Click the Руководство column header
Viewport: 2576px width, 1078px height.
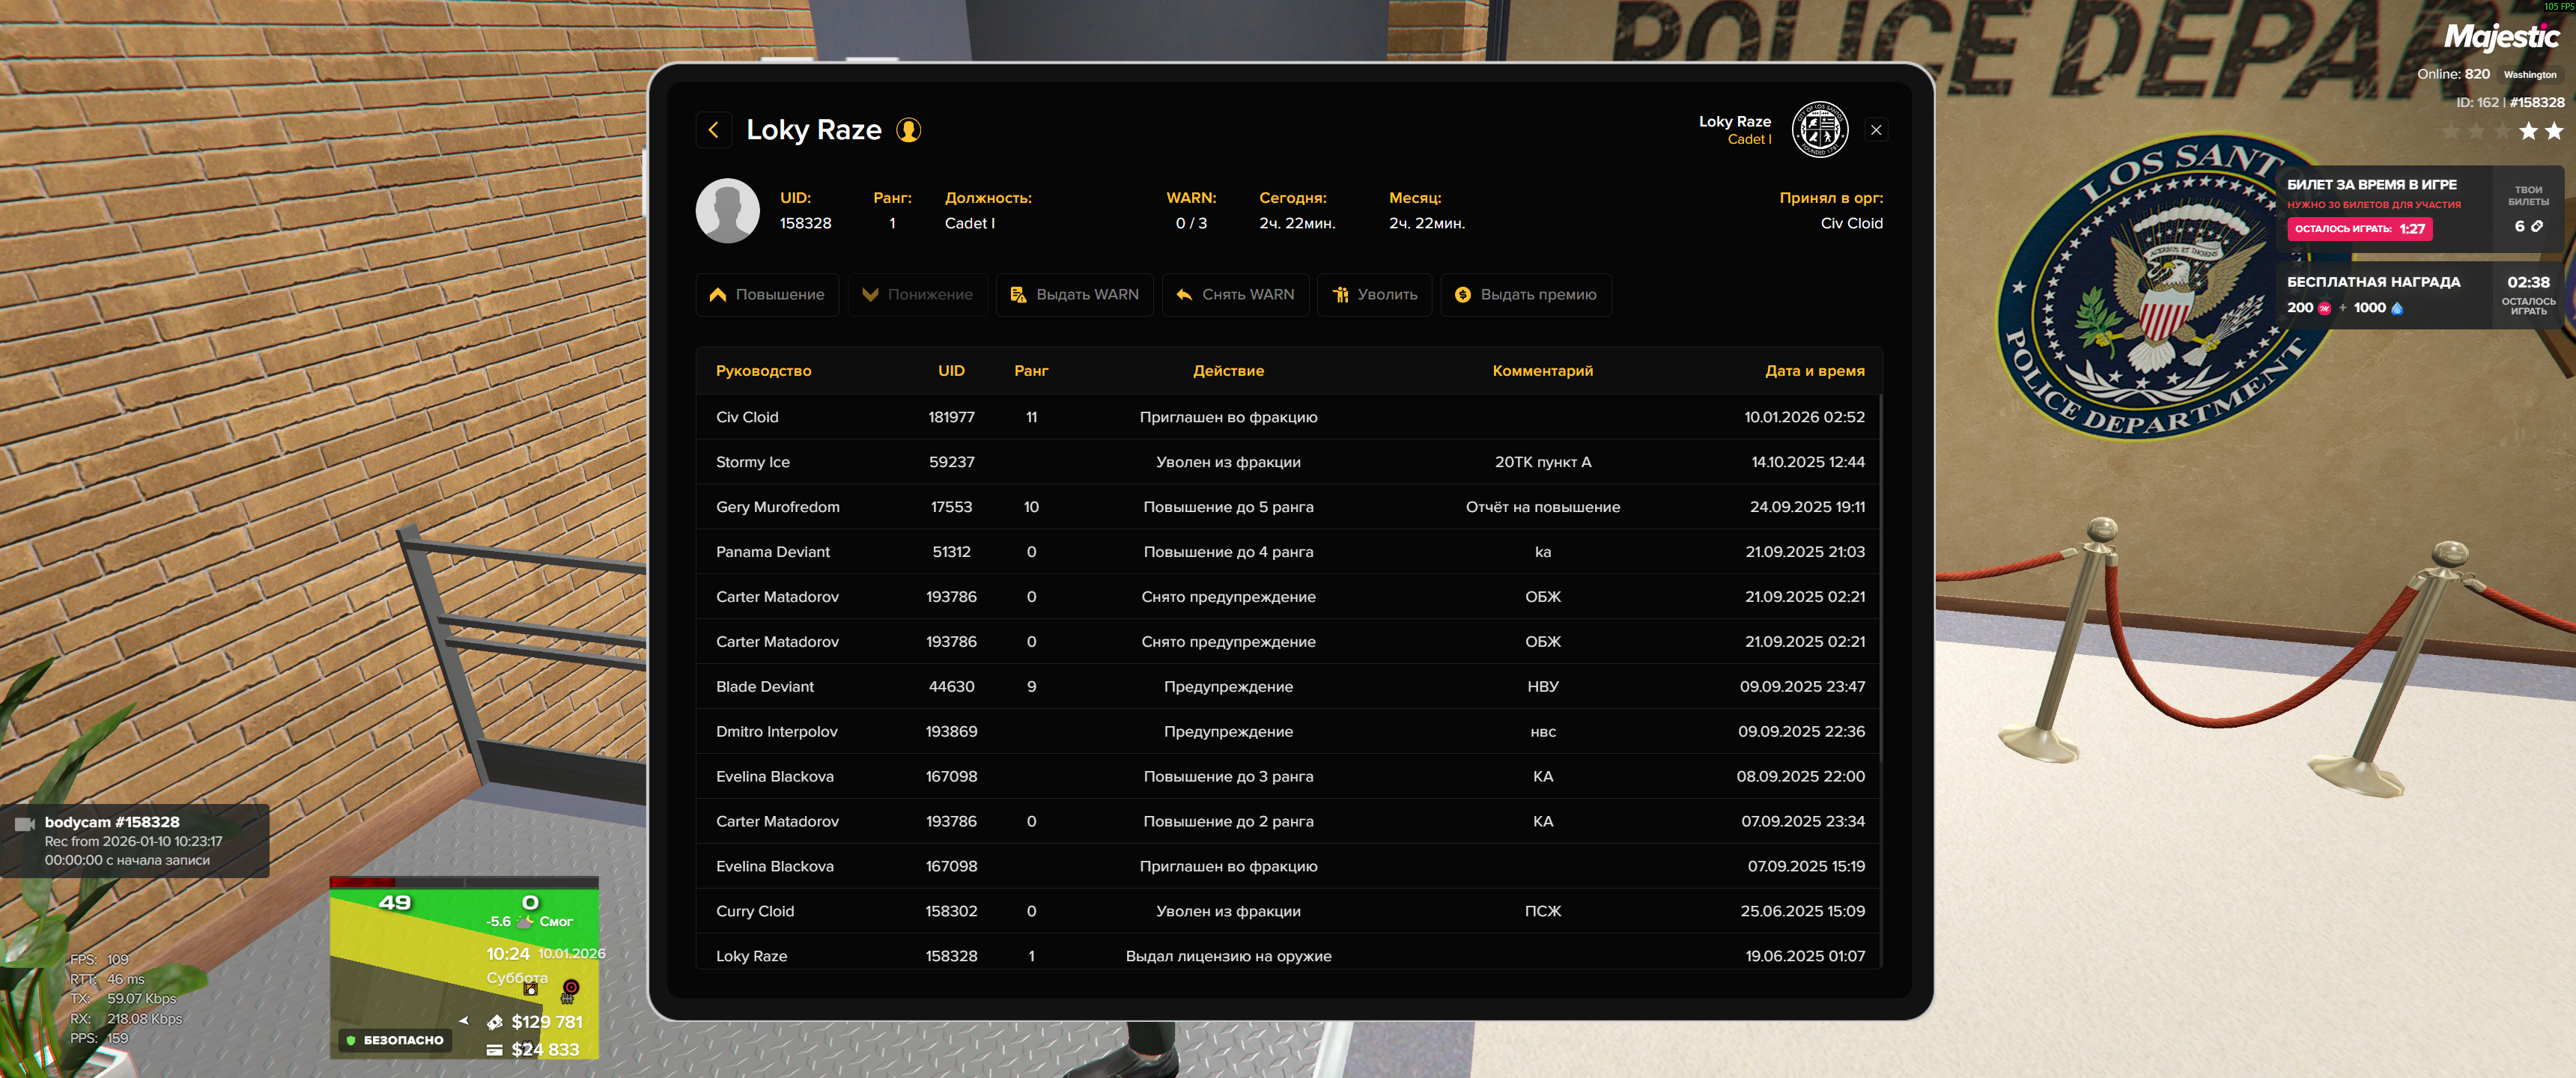coord(763,371)
